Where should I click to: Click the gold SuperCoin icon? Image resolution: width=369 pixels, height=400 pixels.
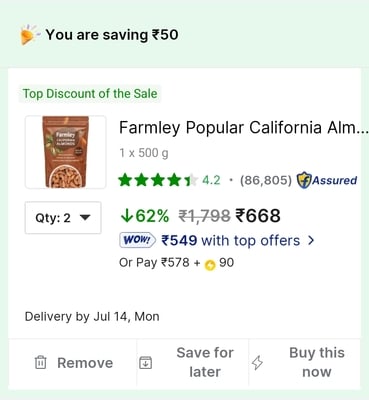point(210,265)
